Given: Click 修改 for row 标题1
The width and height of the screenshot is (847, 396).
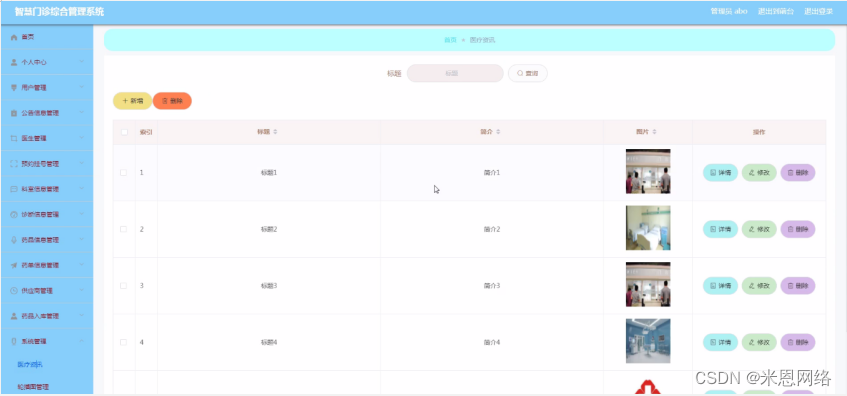Looking at the screenshot, I should 759,173.
